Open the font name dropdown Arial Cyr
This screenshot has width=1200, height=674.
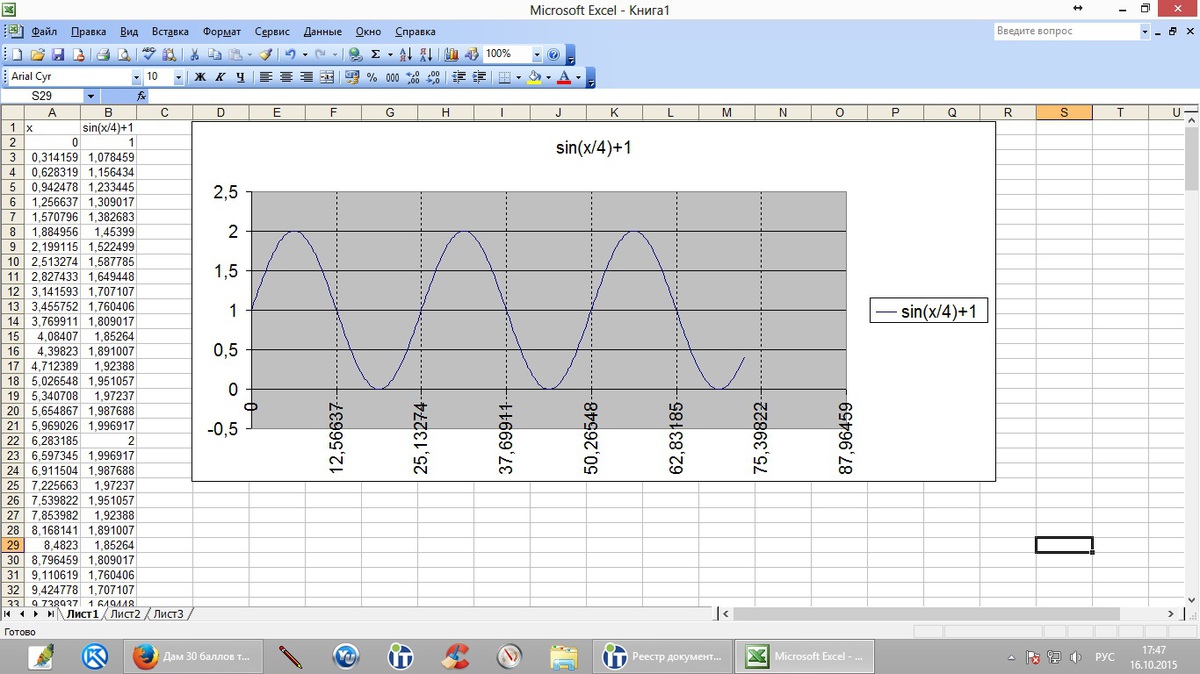point(136,77)
